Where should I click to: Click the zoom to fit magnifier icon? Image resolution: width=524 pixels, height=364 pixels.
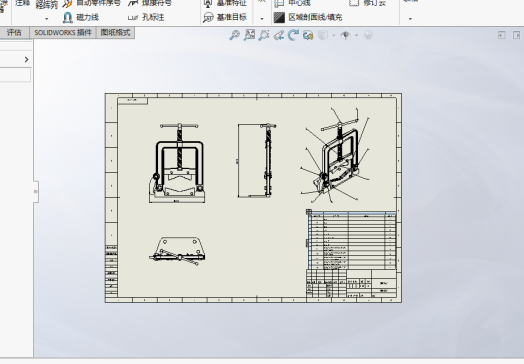point(235,35)
